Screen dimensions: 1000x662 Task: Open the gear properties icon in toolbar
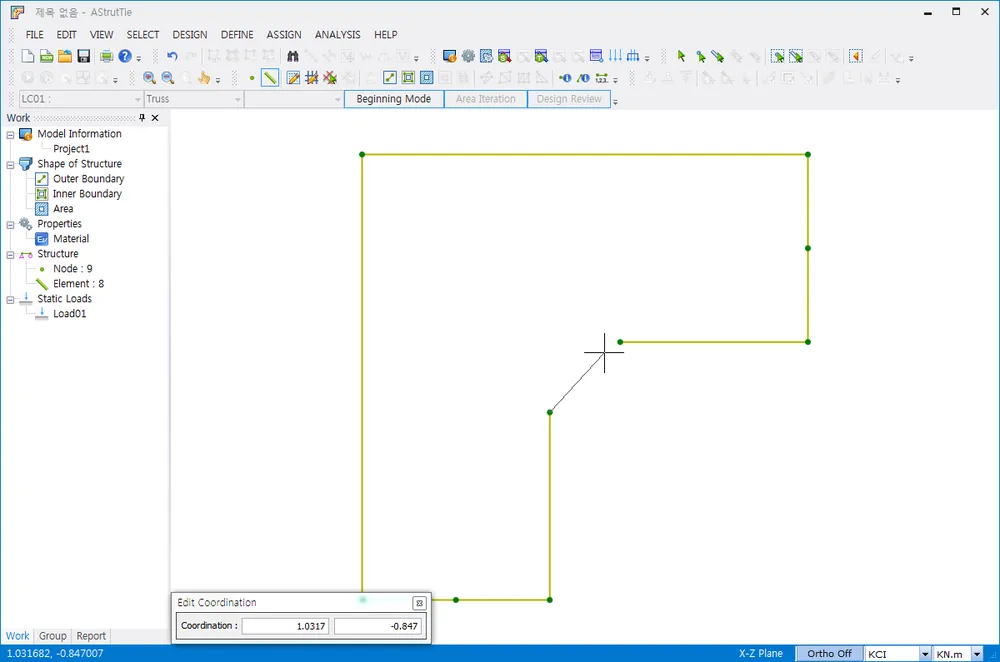click(x=468, y=57)
